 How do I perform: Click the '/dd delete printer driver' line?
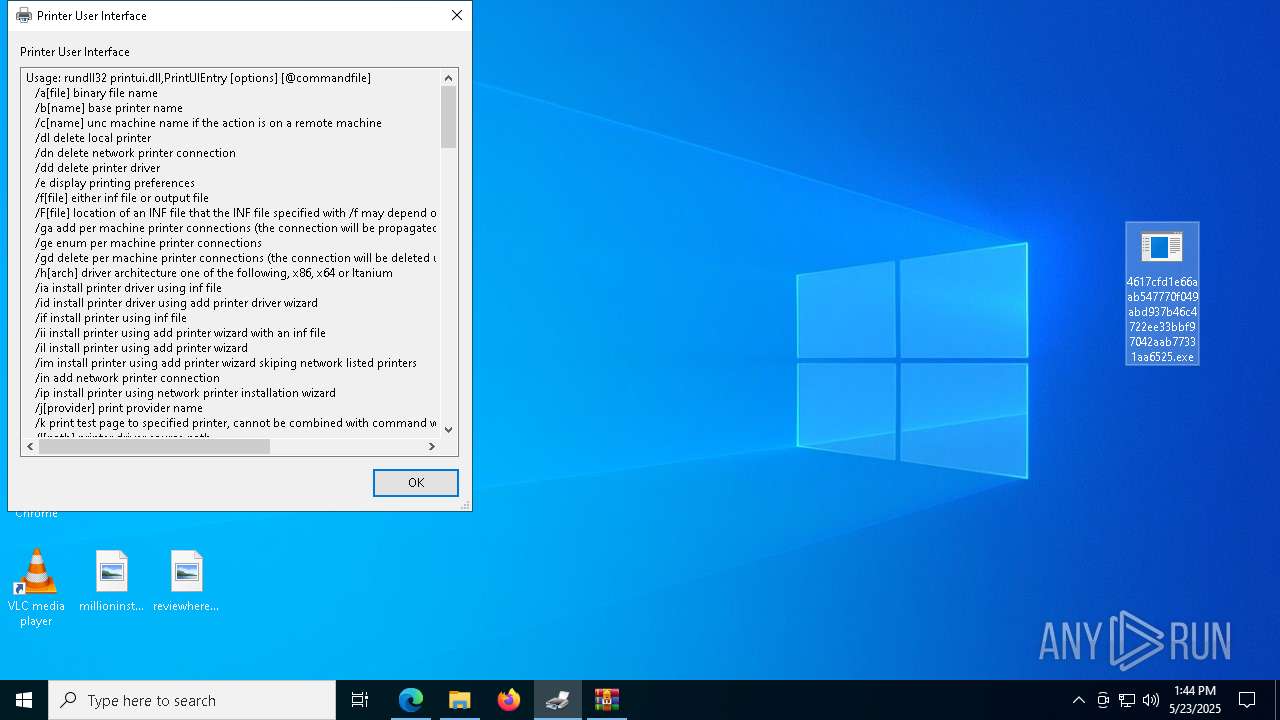(97, 168)
